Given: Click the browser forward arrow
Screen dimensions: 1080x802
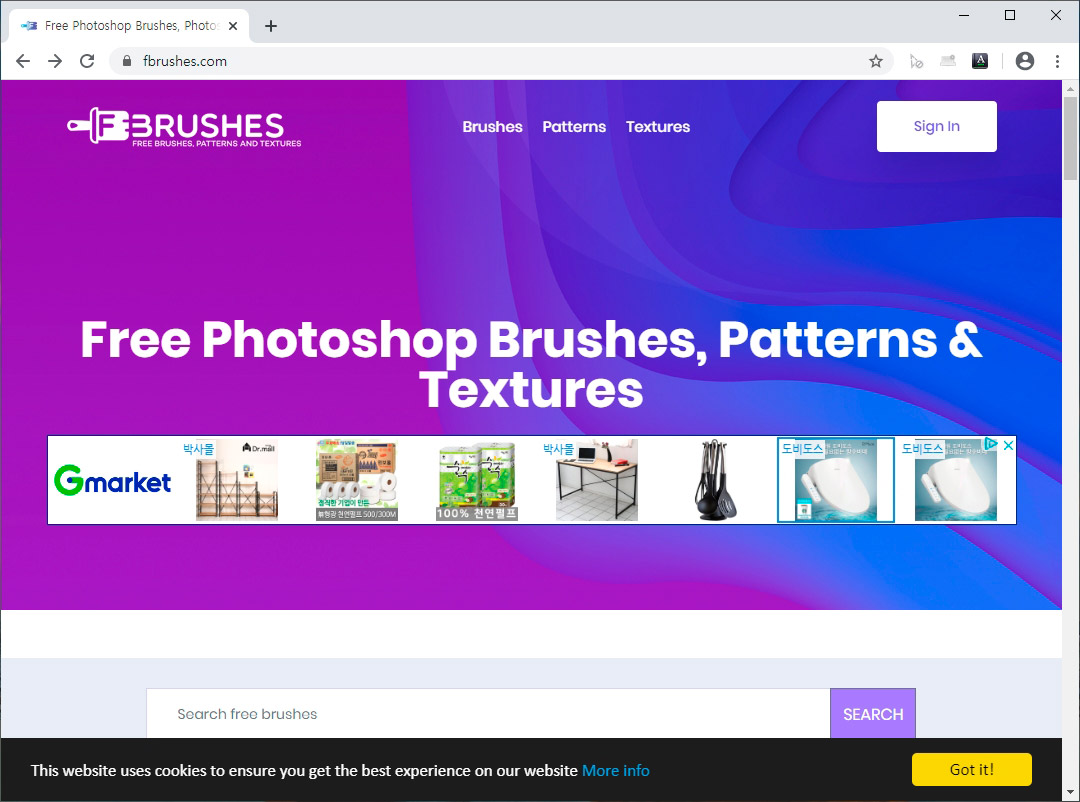Looking at the screenshot, I should [x=54, y=61].
